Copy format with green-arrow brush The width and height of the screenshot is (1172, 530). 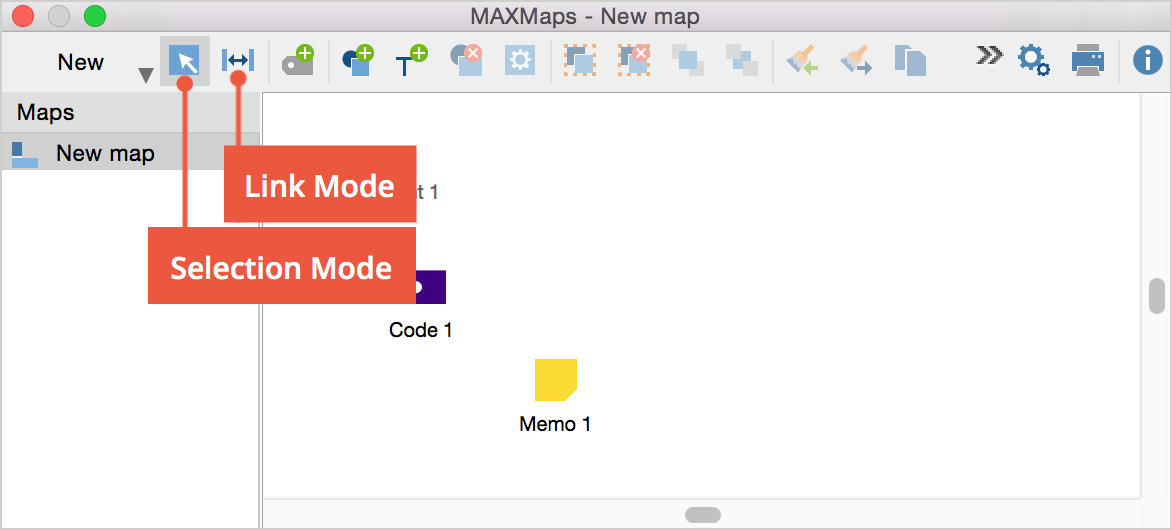(802, 61)
